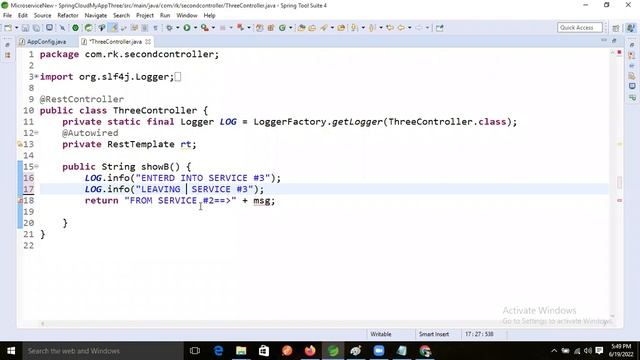Open the New wizard dropdown arrow

(x=16, y=28)
